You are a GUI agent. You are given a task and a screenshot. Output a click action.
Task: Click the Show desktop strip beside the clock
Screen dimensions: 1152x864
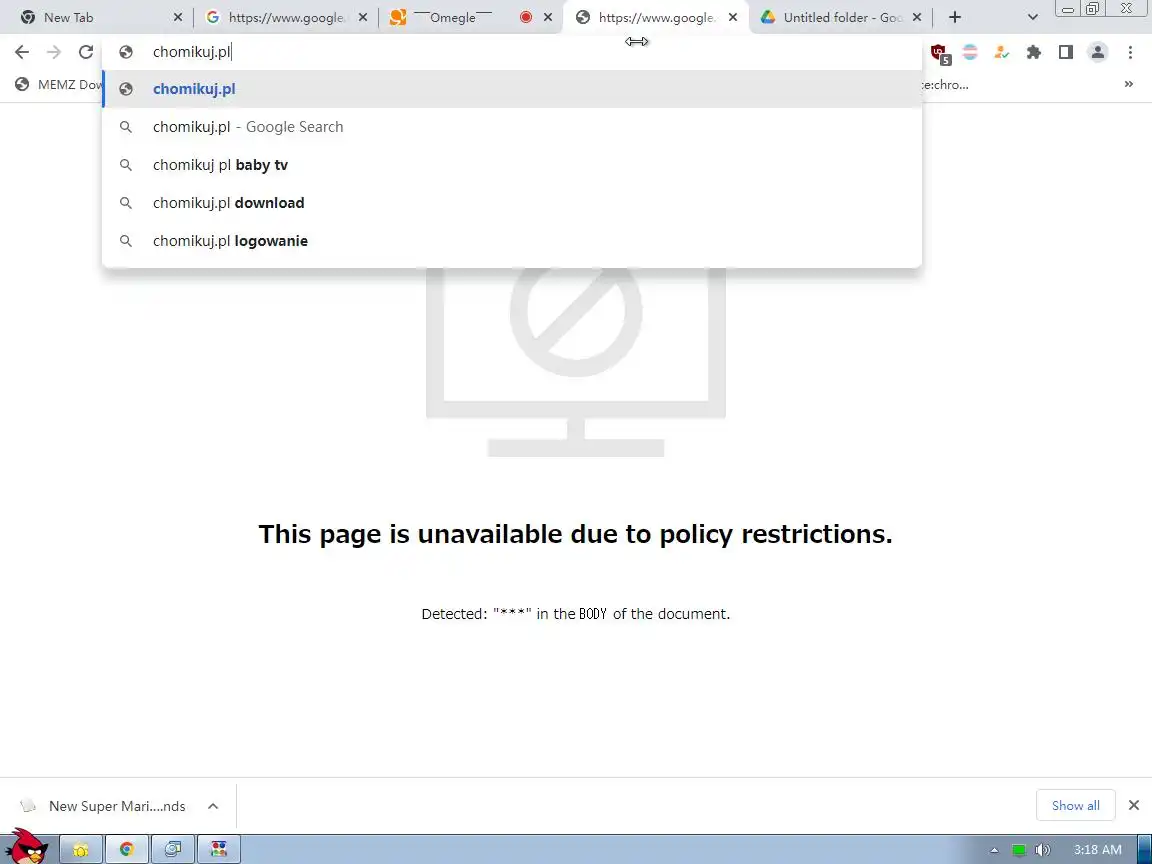(1145, 850)
